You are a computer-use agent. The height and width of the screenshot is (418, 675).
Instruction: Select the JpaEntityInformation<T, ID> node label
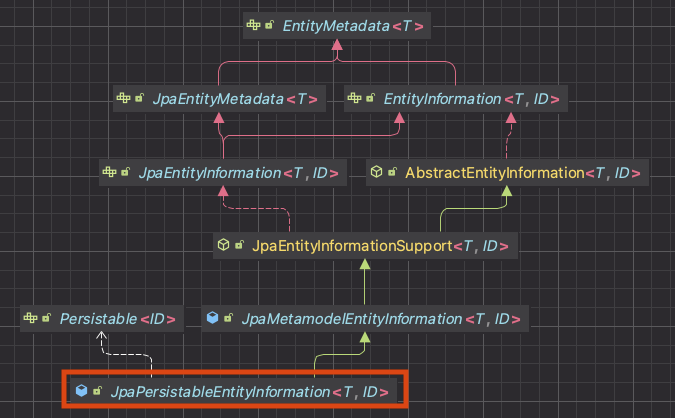(x=238, y=173)
